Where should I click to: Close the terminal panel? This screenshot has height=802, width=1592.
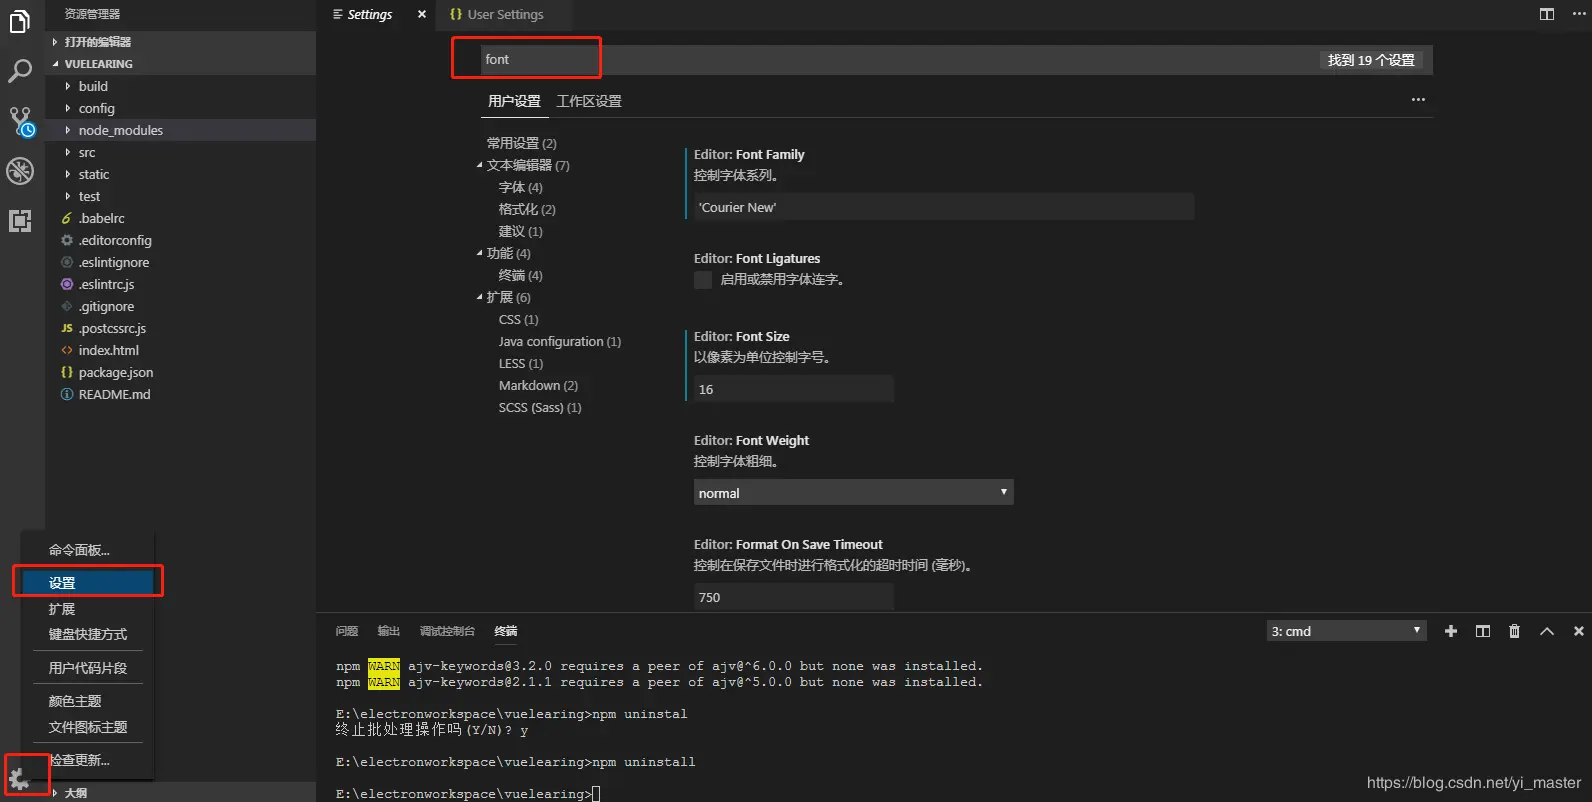pos(1579,631)
